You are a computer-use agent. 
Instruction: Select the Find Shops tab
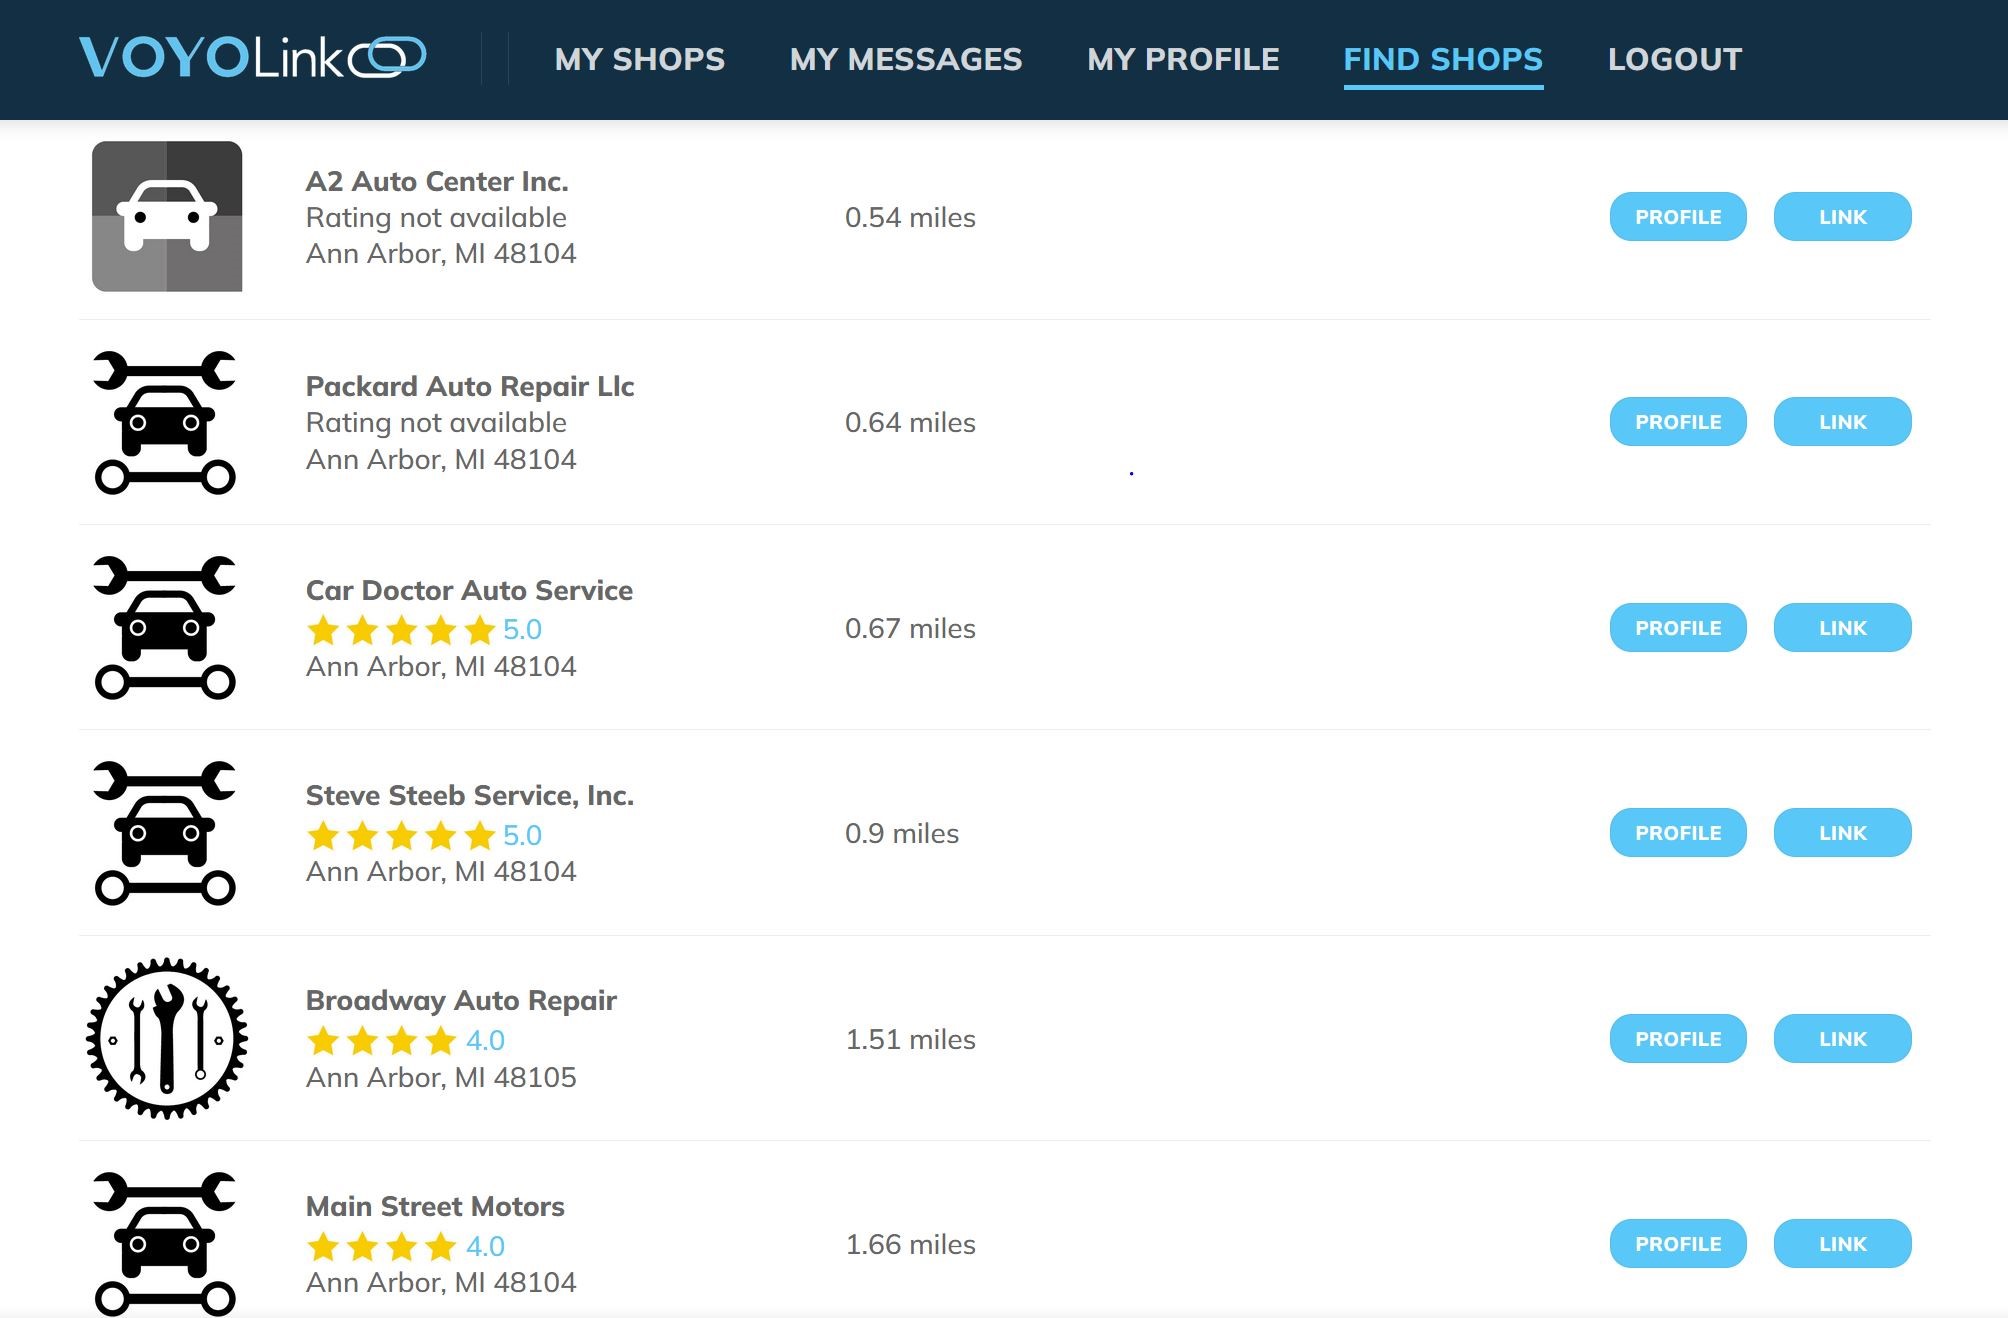1443,59
